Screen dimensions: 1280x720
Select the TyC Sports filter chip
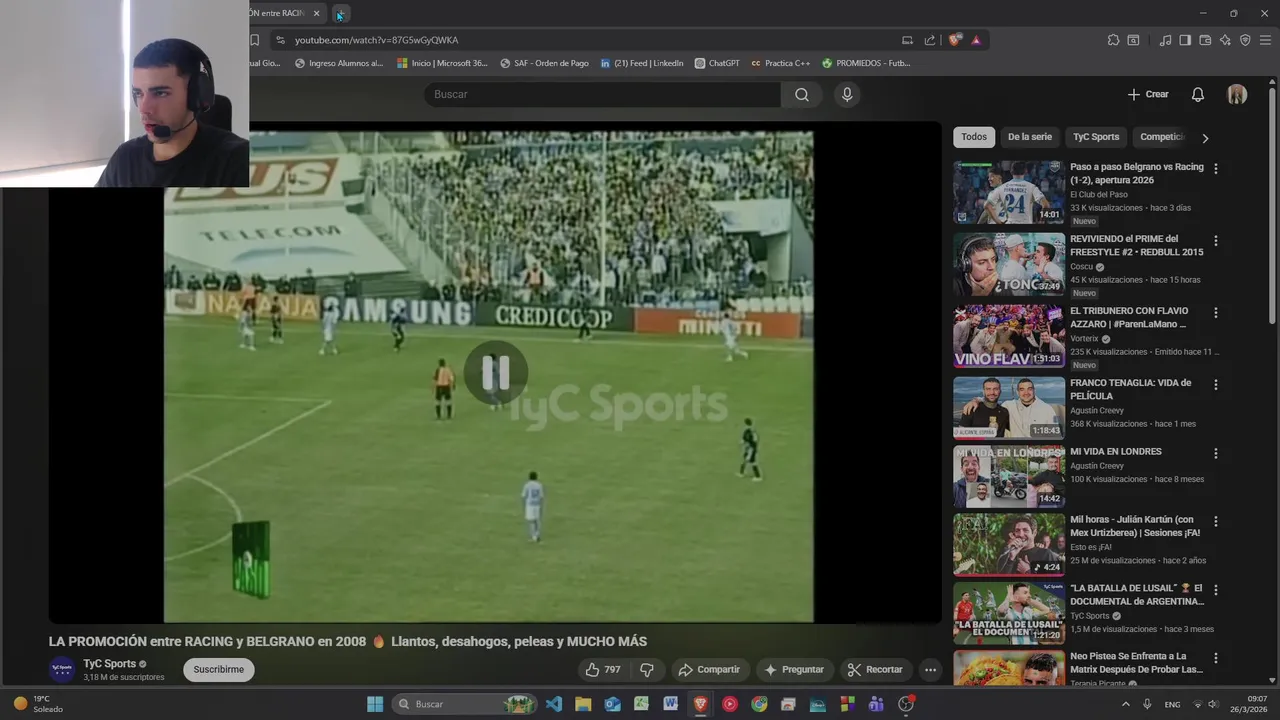[x=1096, y=137]
